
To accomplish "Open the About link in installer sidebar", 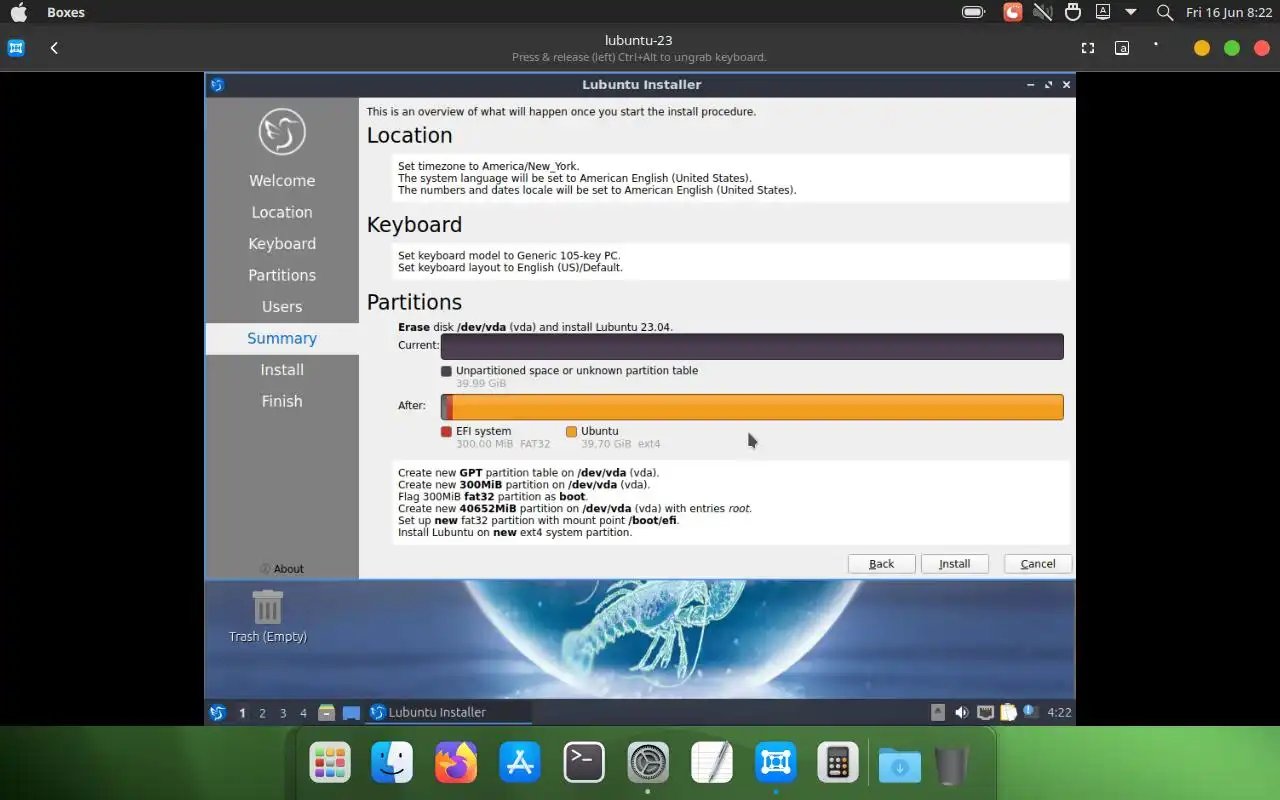I will click(282, 569).
